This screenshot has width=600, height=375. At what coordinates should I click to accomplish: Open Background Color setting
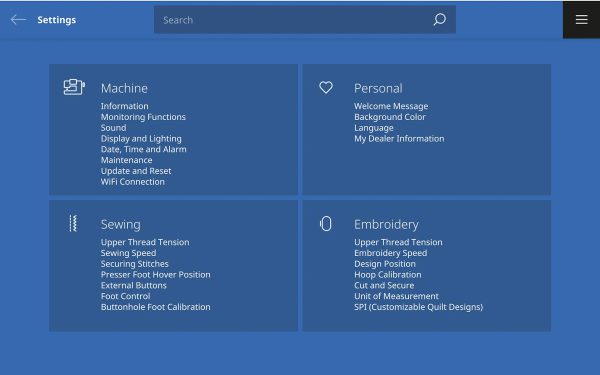390,117
